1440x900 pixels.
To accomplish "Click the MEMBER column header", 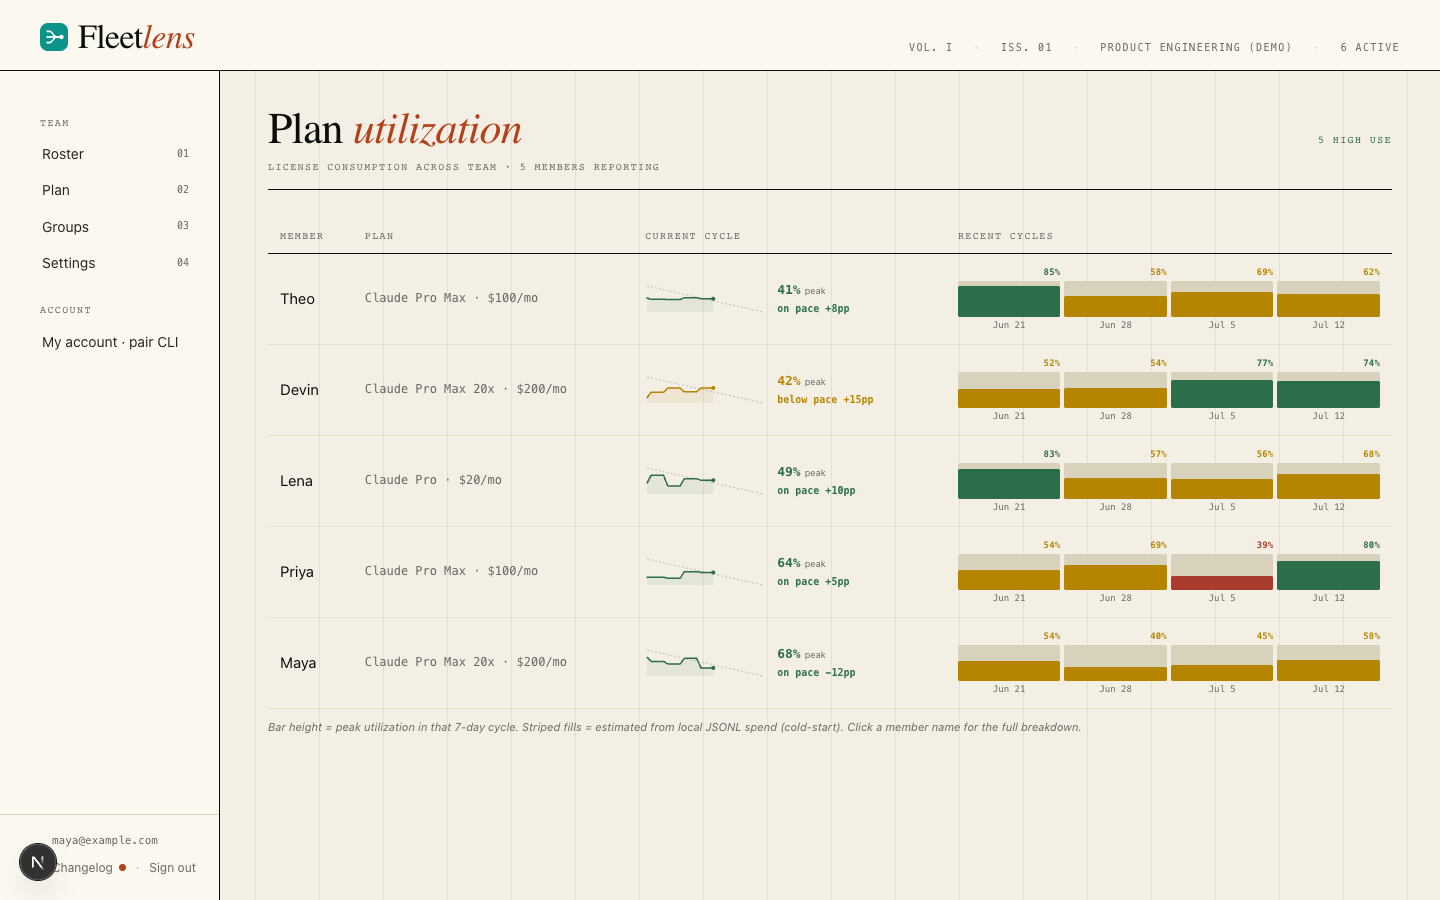I will pyautogui.click(x=301, y=236).
